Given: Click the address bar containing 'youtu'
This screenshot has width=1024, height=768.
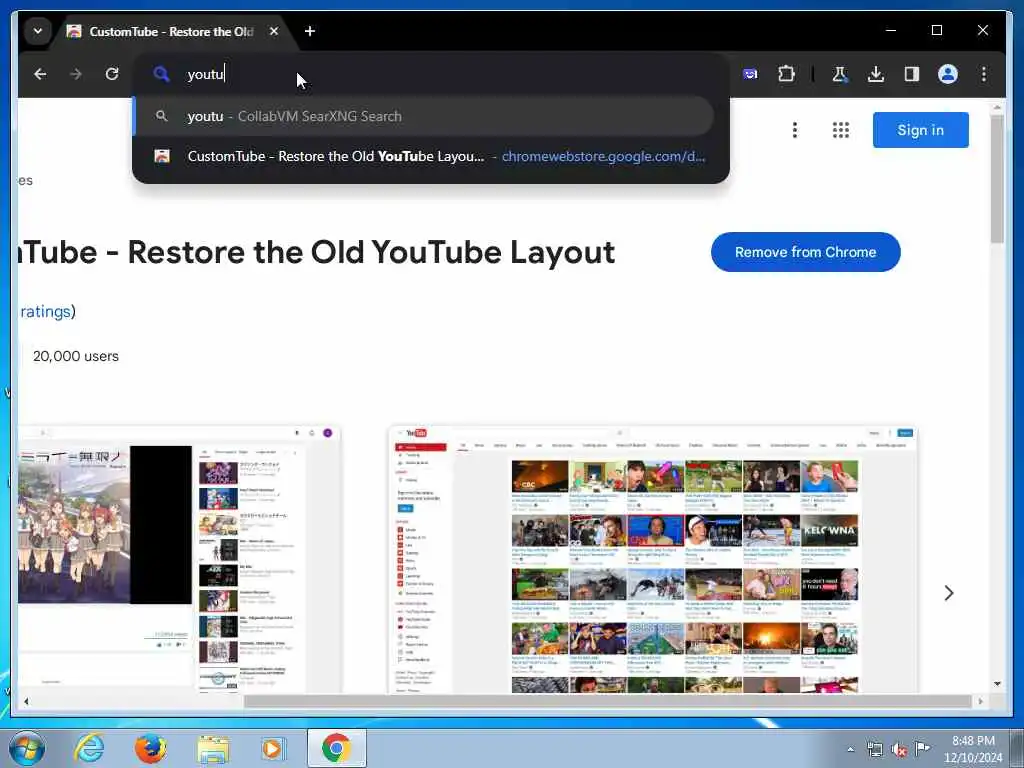Looking at the screenshot, I should [431, 74].
